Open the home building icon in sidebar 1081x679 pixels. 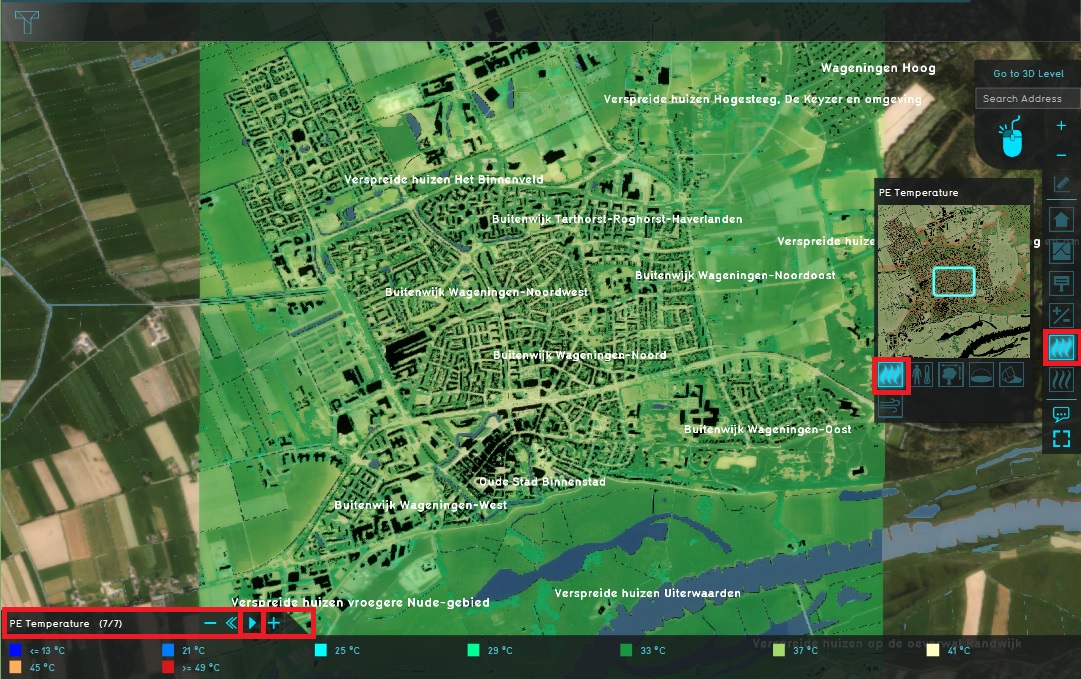point(1061,219)
